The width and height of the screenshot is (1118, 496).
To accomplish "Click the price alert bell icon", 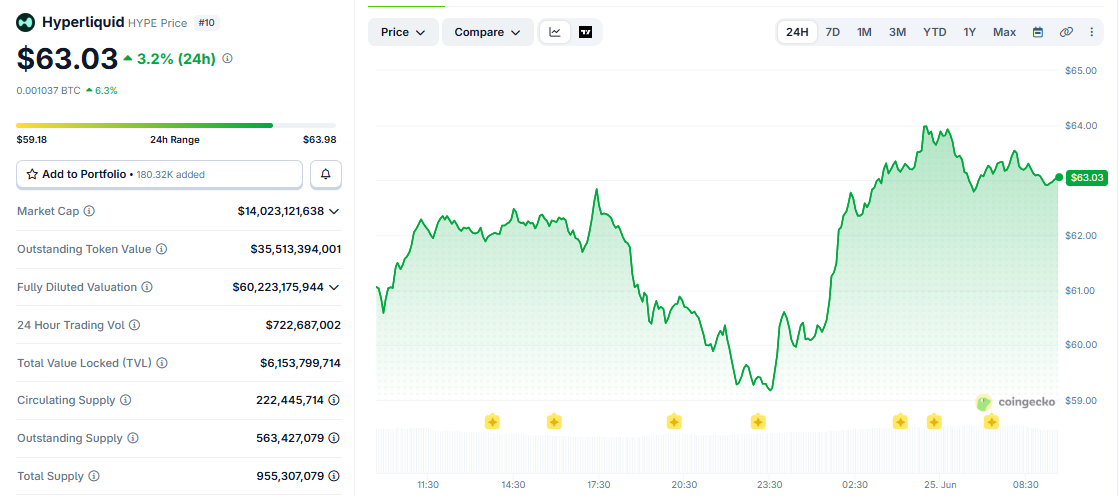I will [x=326, y=174].
